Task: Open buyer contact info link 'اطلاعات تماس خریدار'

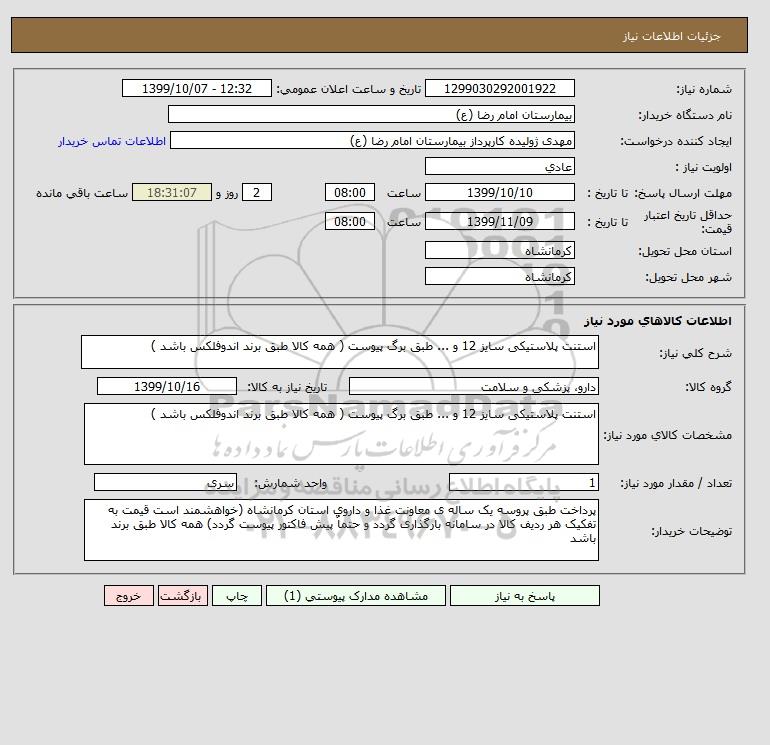Action: coord(112,141)
